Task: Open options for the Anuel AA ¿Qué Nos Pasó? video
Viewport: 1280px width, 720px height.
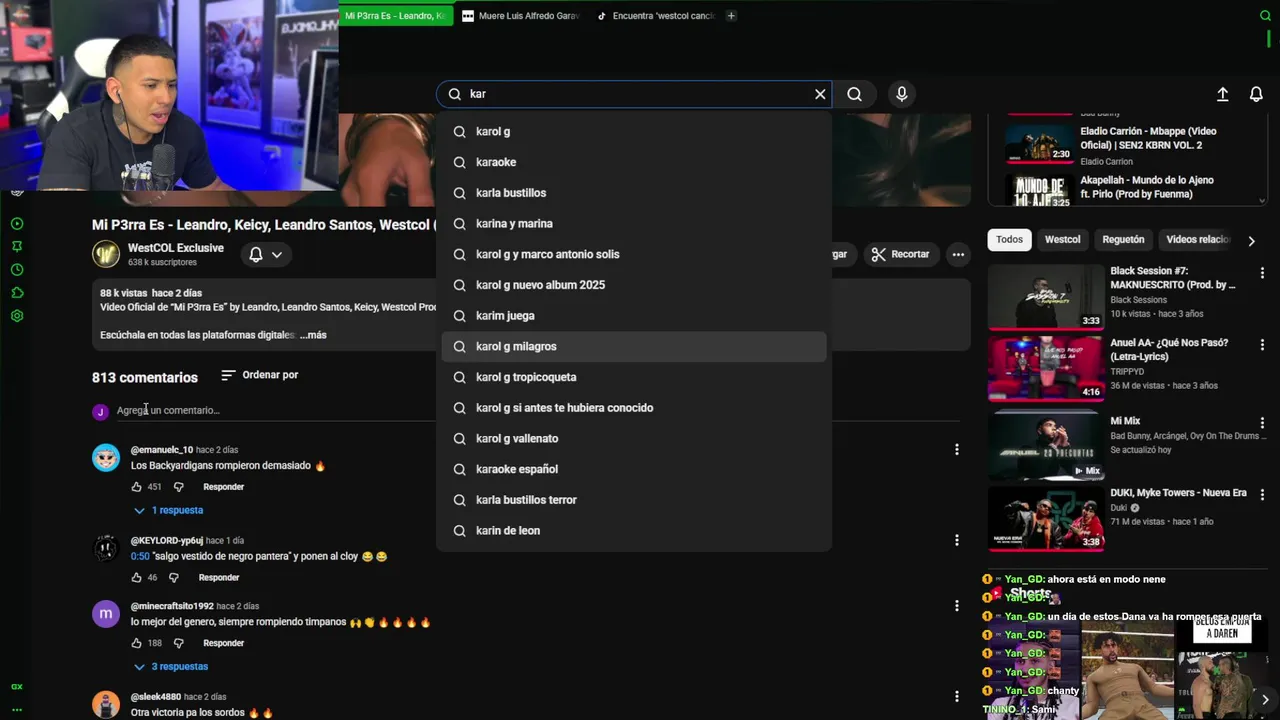Action: point(1262,345)
